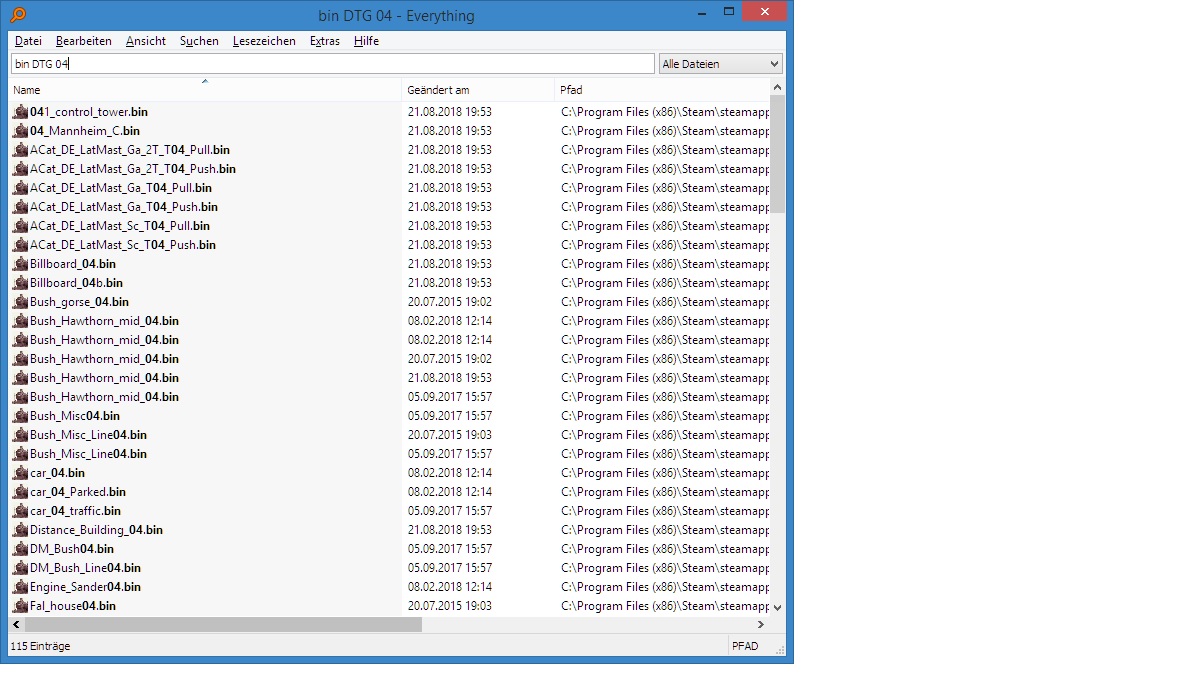
Task: Select file name Engine_Sander04.bin
Action: (x=85, y=587)
